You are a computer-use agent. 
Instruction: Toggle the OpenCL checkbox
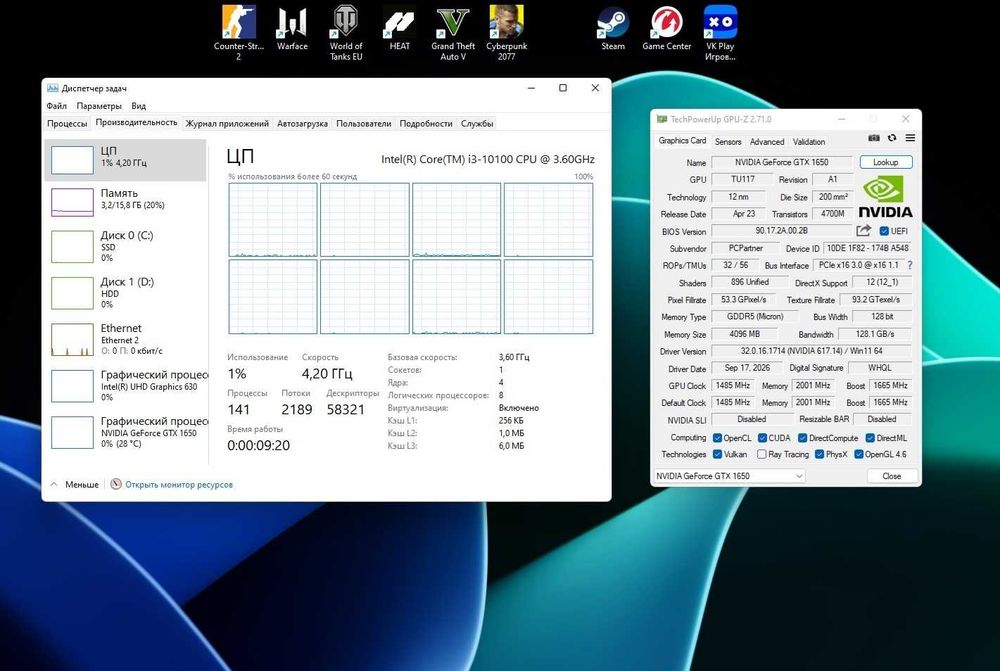pos(717,438)
